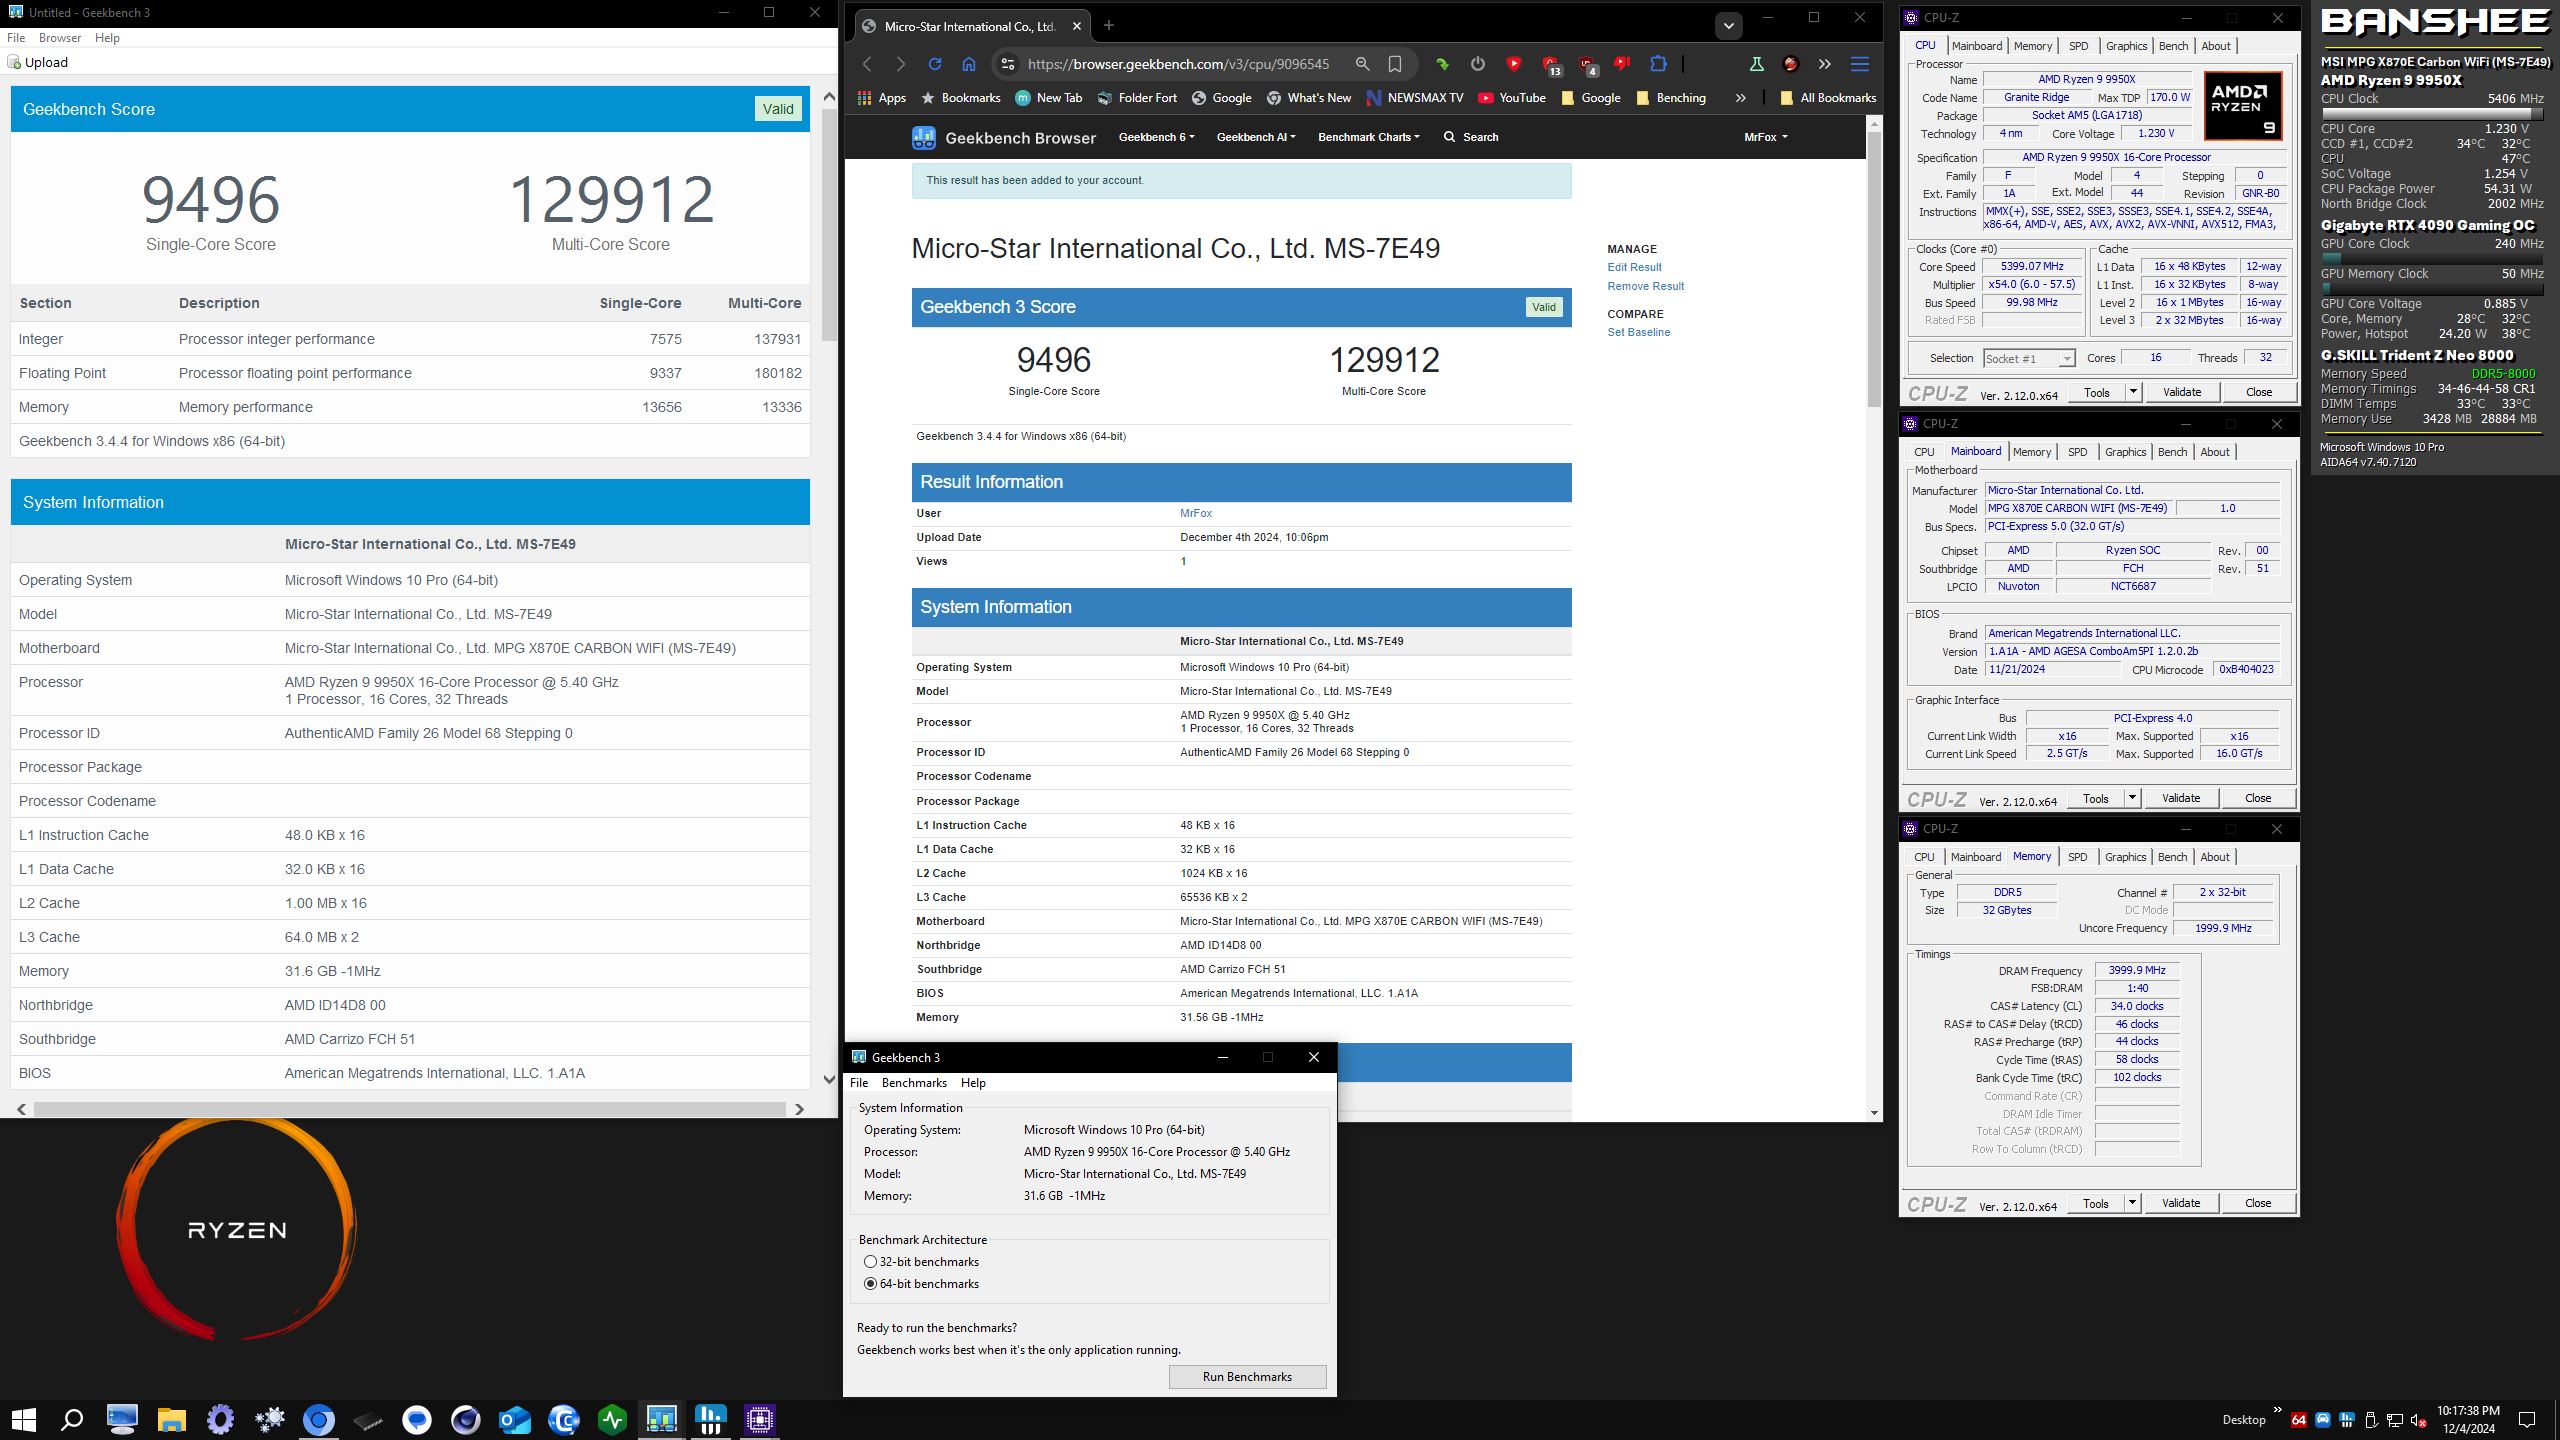Open File Explorer from taskbar

pos(172,1419)
